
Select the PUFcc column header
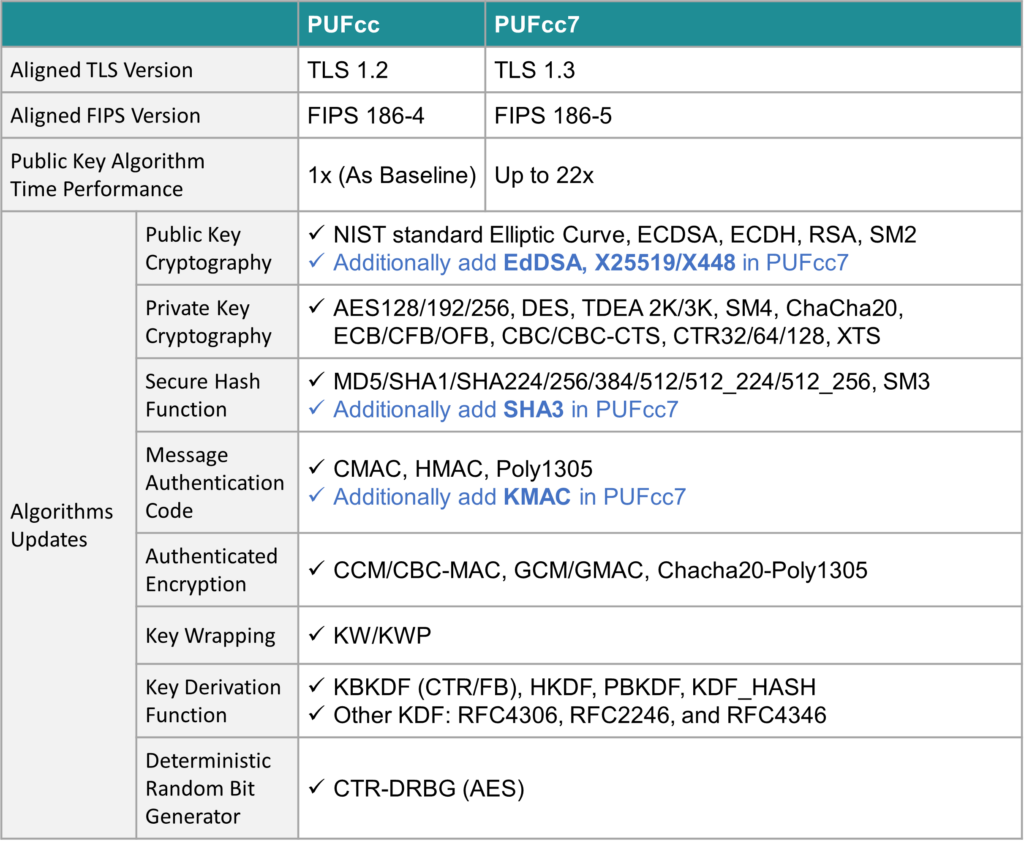click(x=344, y=25)
